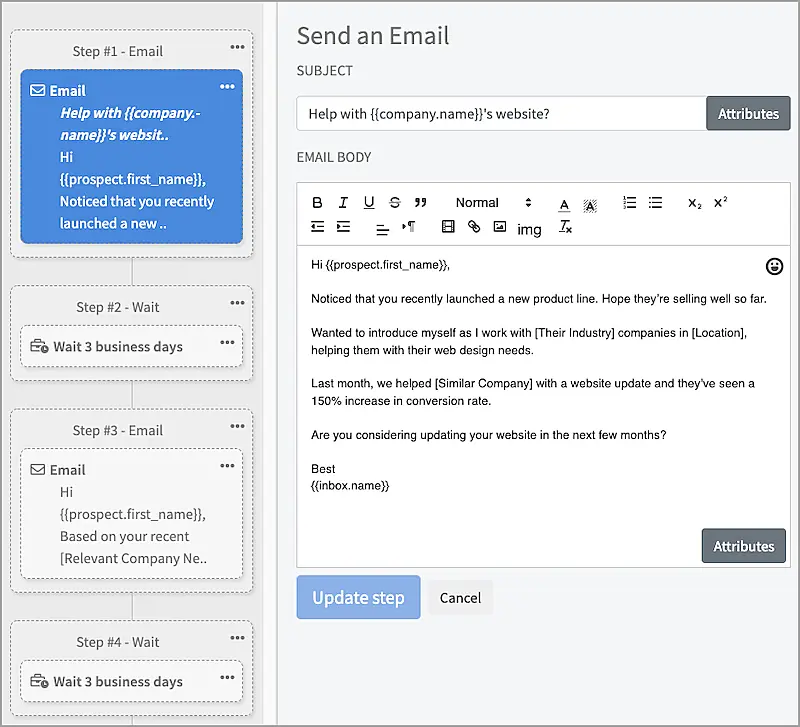Select the Step #3 Email card
Screen dimensions: 800x727
130,514
